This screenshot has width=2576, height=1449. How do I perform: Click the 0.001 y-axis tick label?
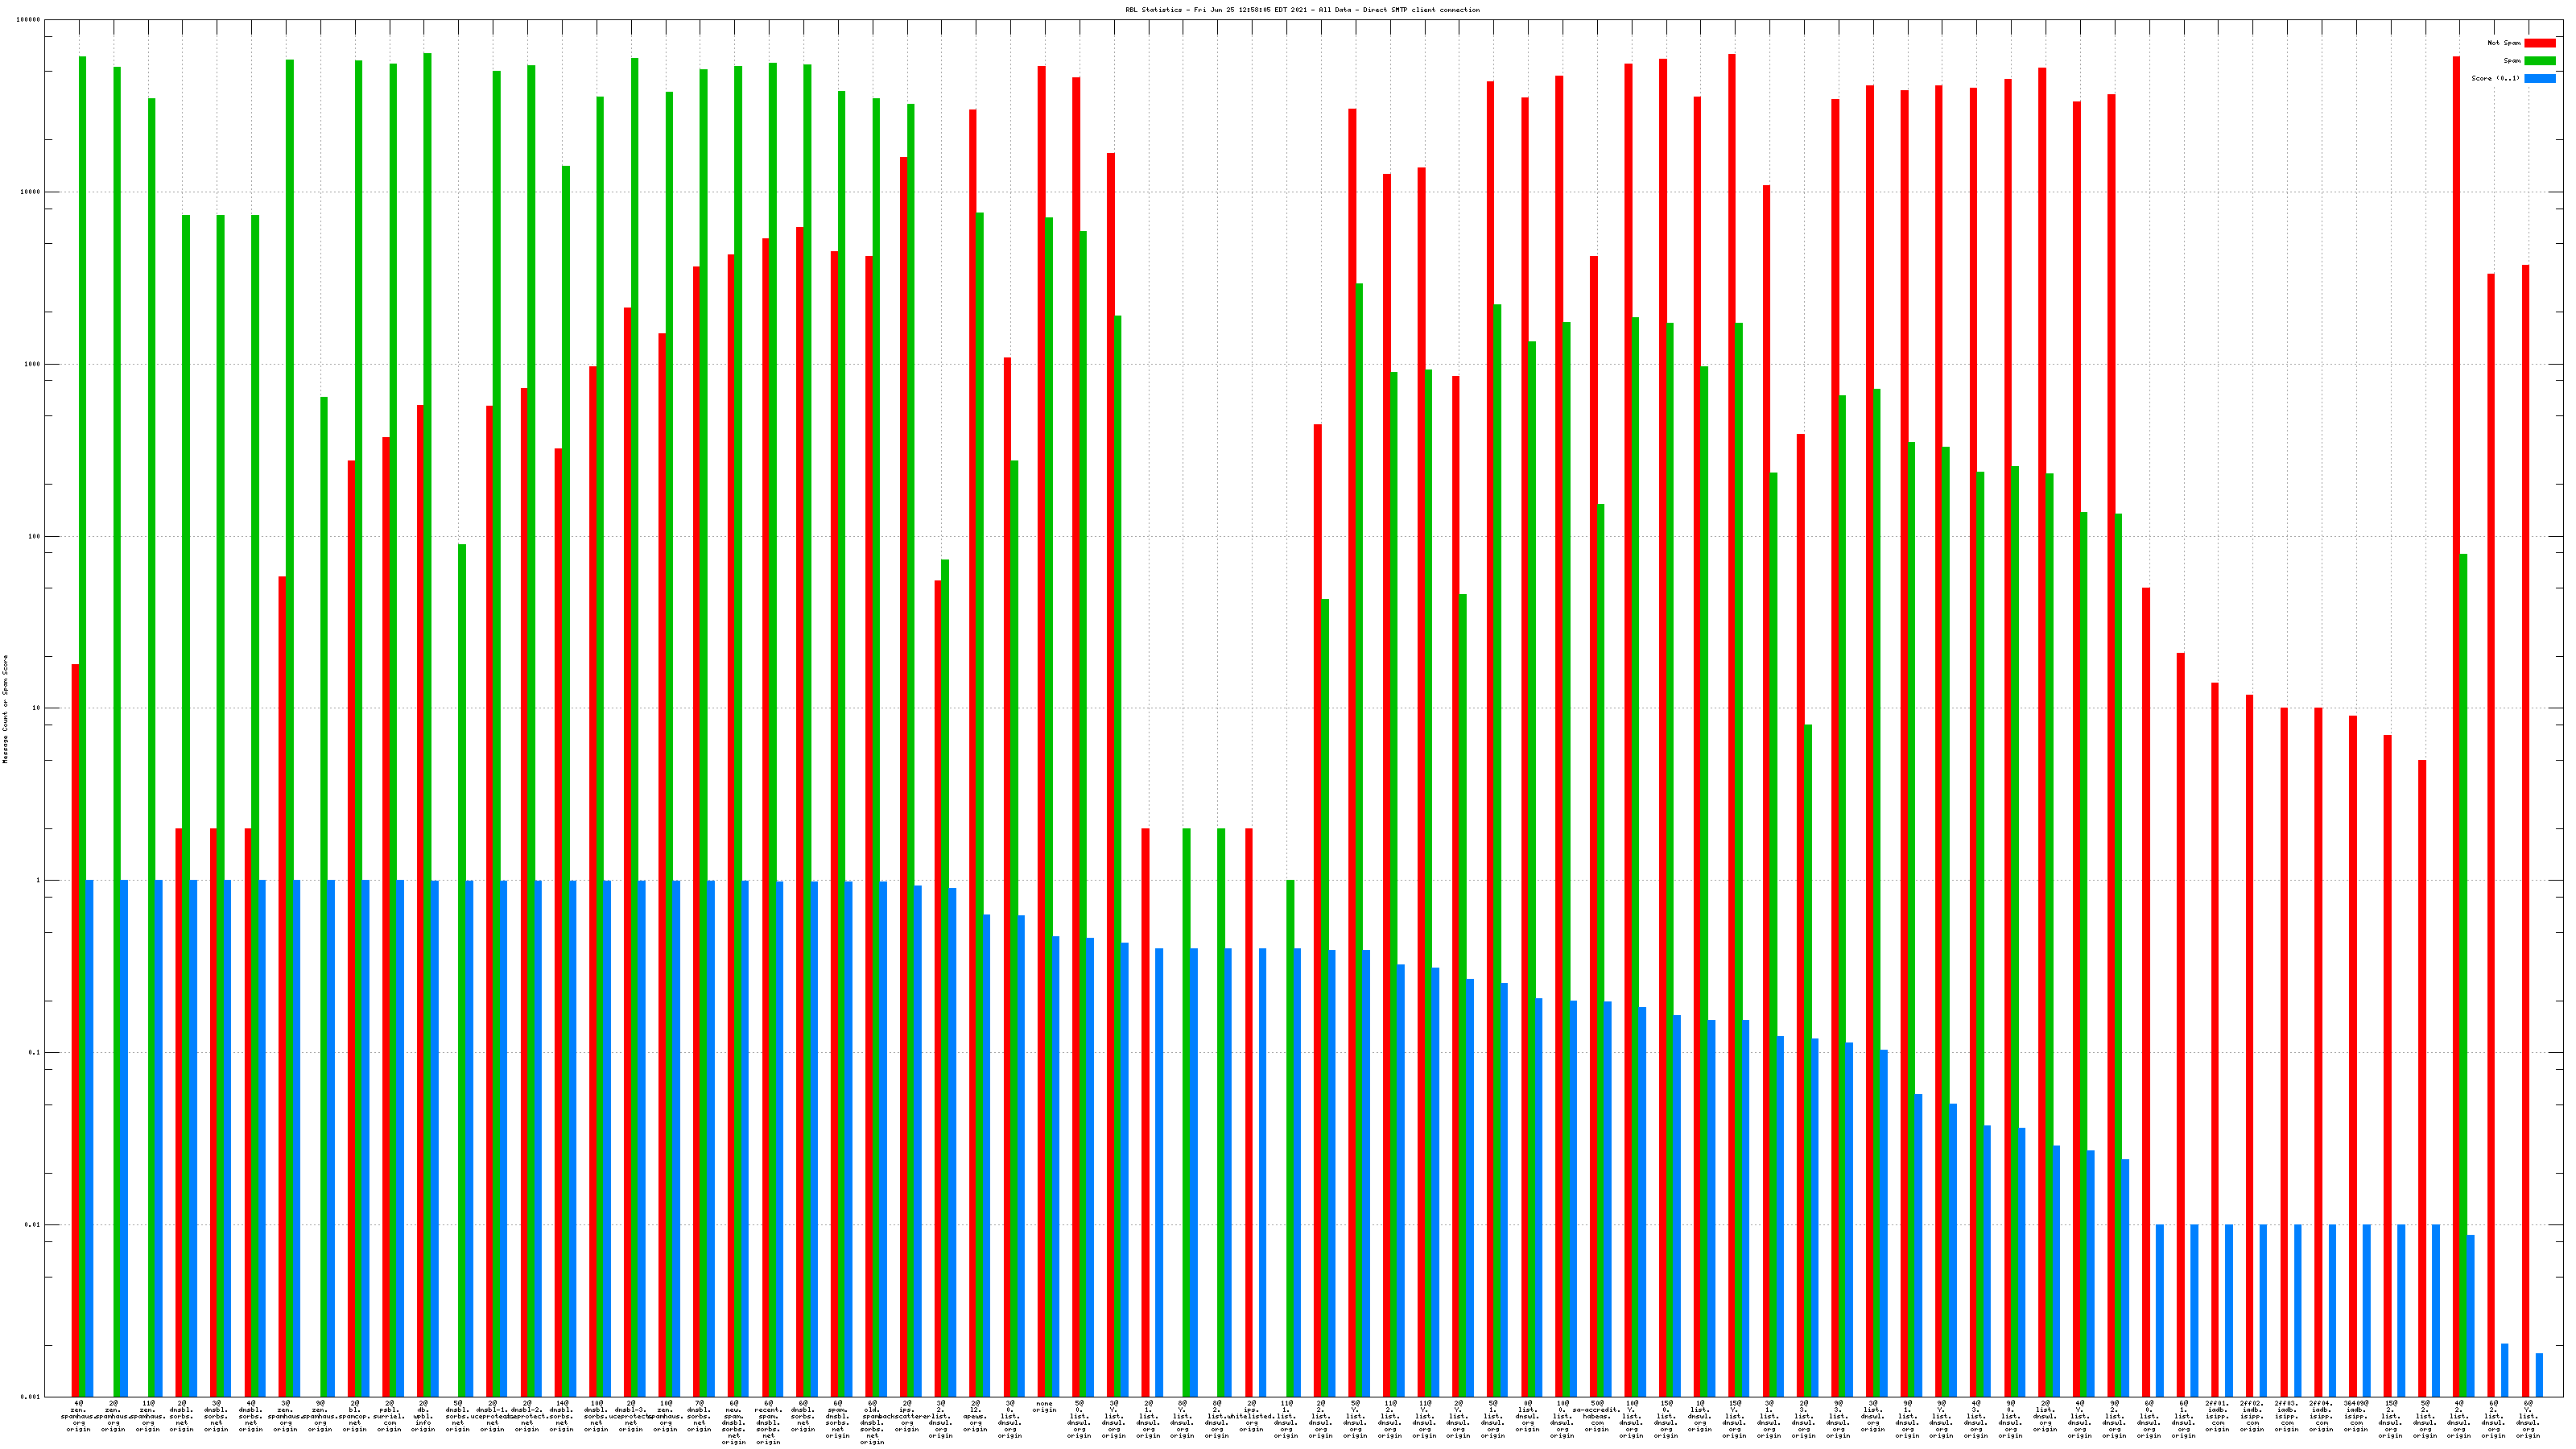coord(31,1397)
